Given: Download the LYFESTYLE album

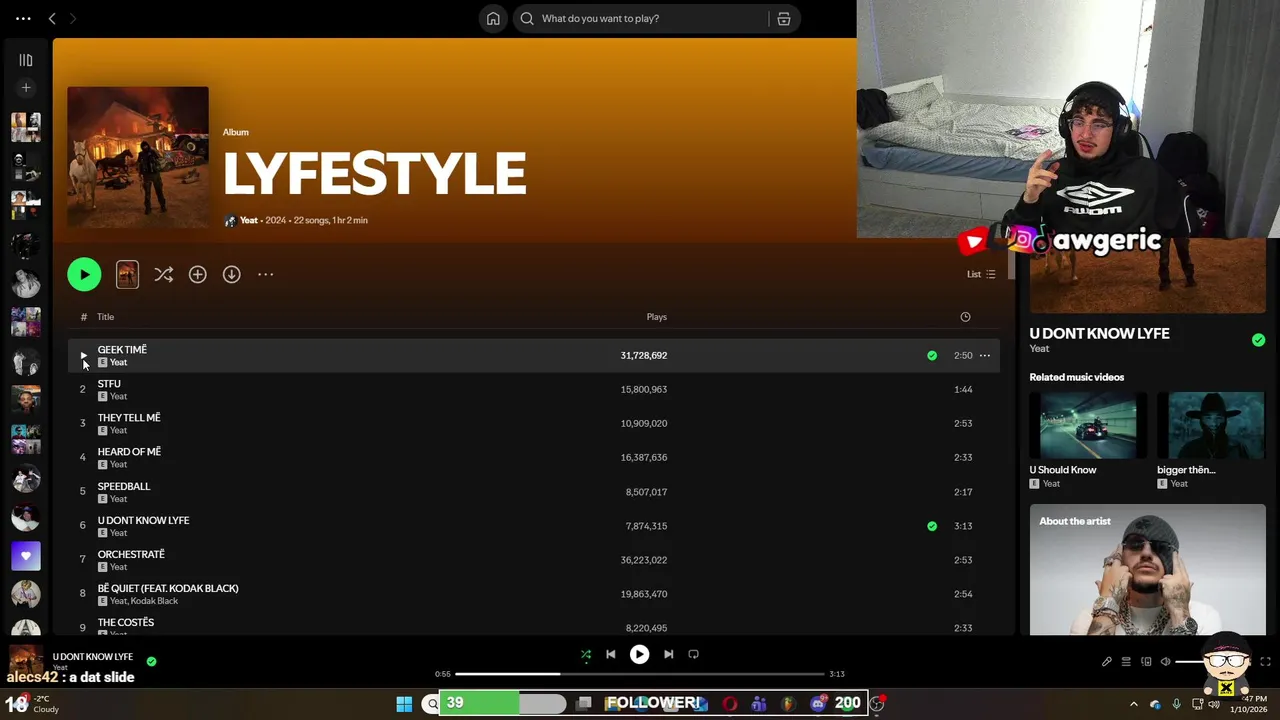Looking at the screenshot, I should click(231, 274).
